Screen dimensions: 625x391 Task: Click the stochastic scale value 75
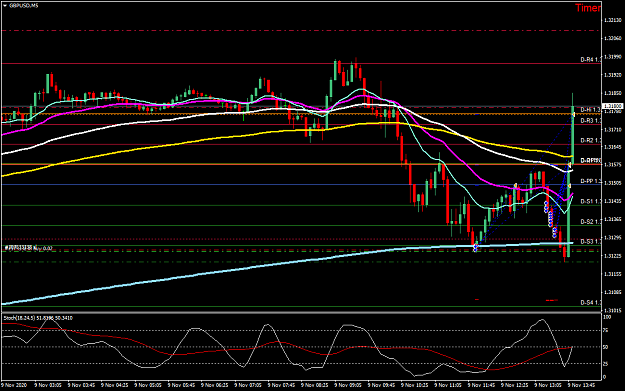(x=605, y=330)
